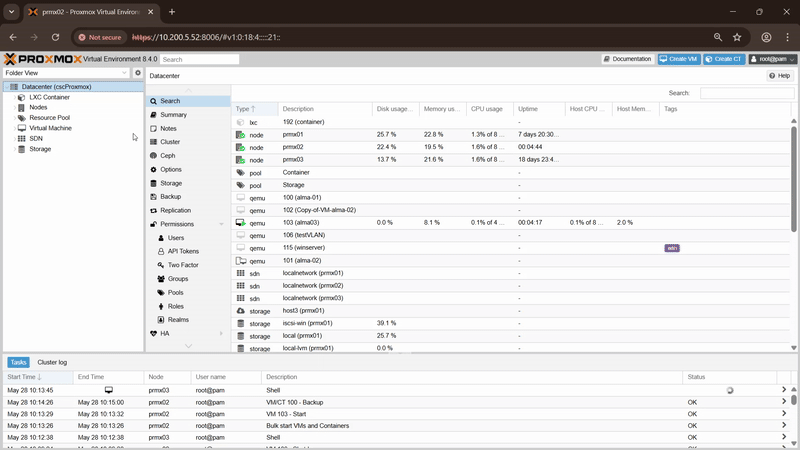Click the Create VM button
Image resolution: width=800 pixels, height=450 pixels.
coord(679,59)
